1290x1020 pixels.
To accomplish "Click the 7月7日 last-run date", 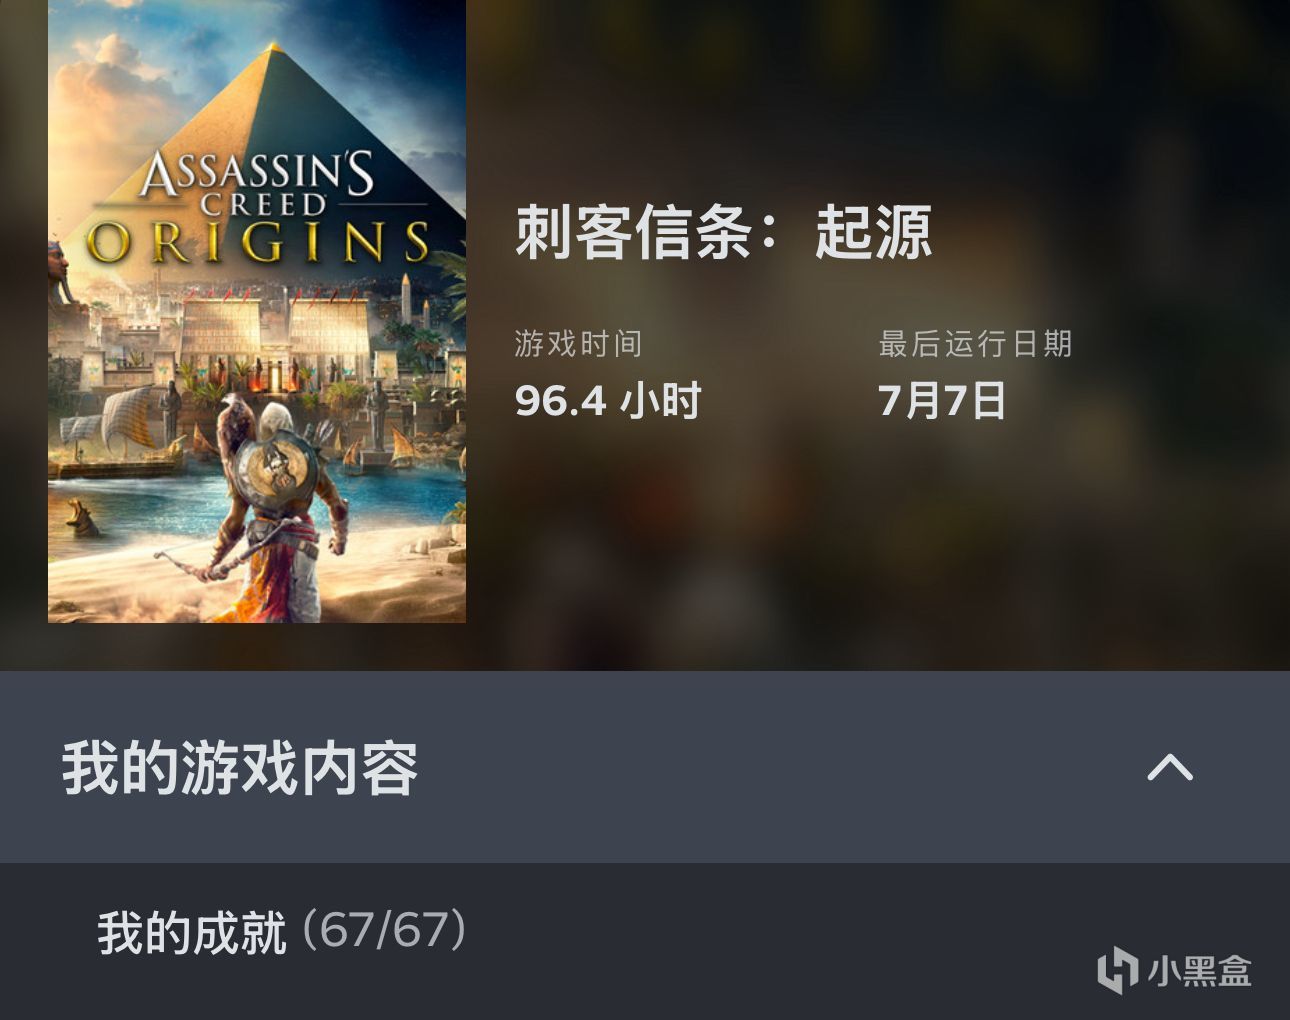I will (942, 401).
